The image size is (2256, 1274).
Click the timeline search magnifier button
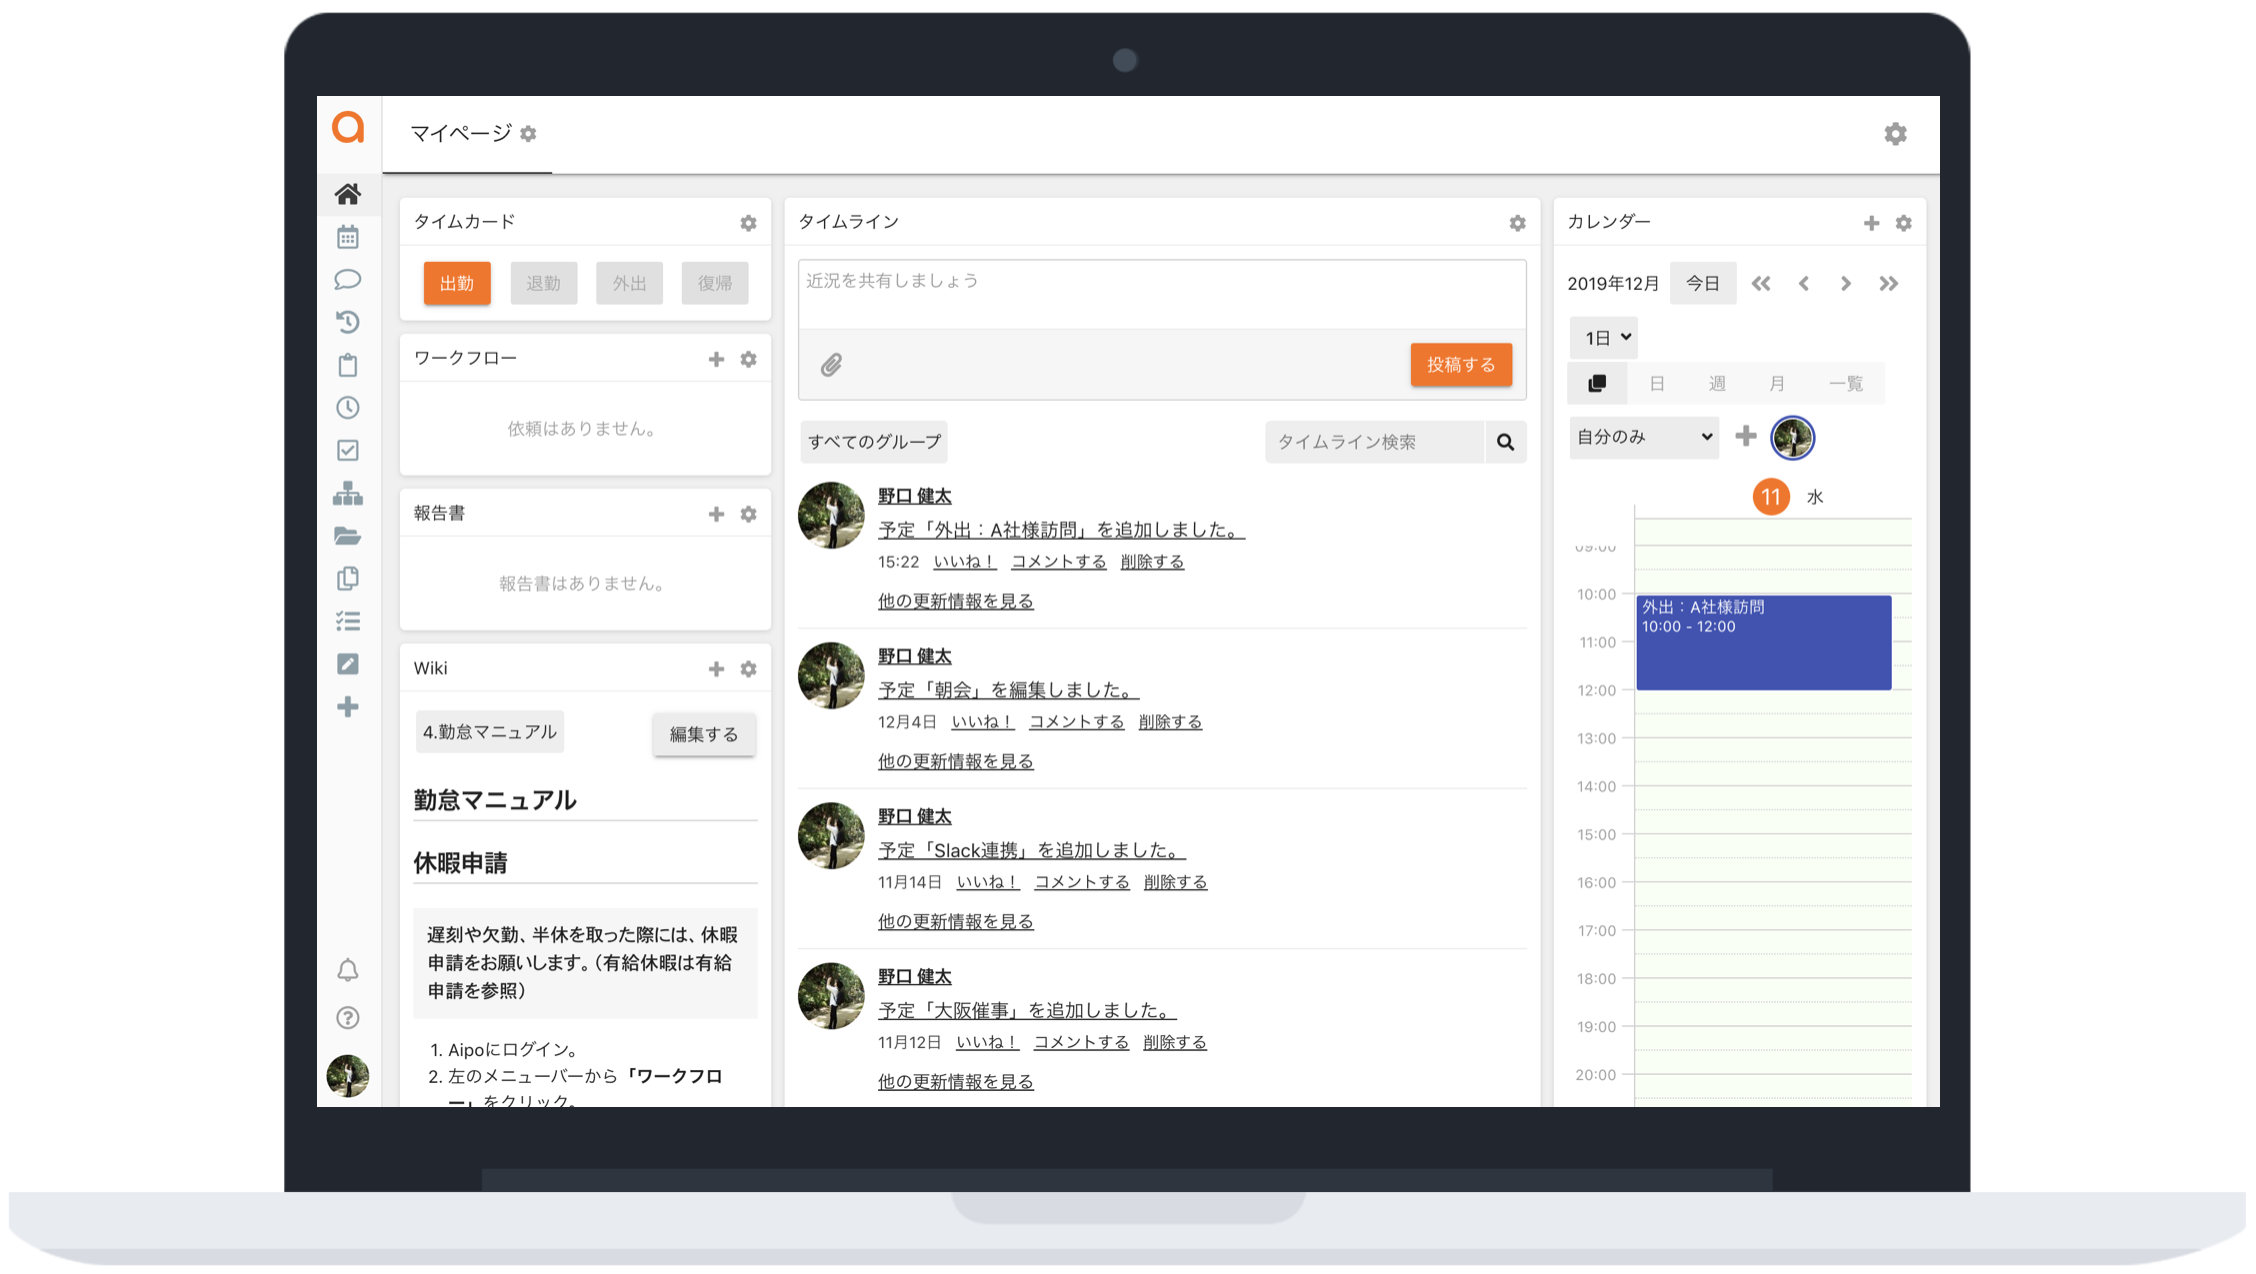point(1505,442)
